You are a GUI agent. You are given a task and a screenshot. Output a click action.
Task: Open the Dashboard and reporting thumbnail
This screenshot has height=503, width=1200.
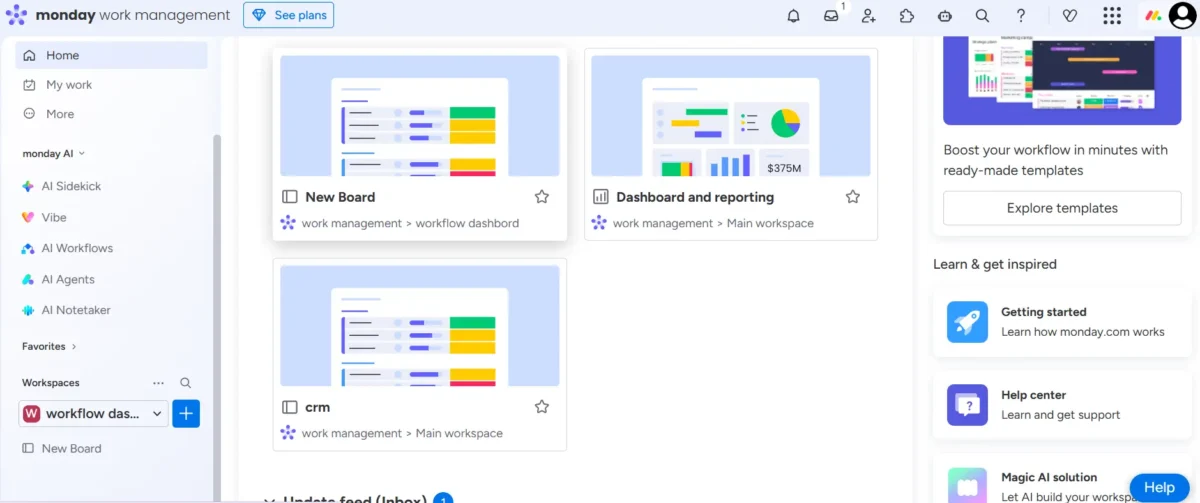(731, 115)
